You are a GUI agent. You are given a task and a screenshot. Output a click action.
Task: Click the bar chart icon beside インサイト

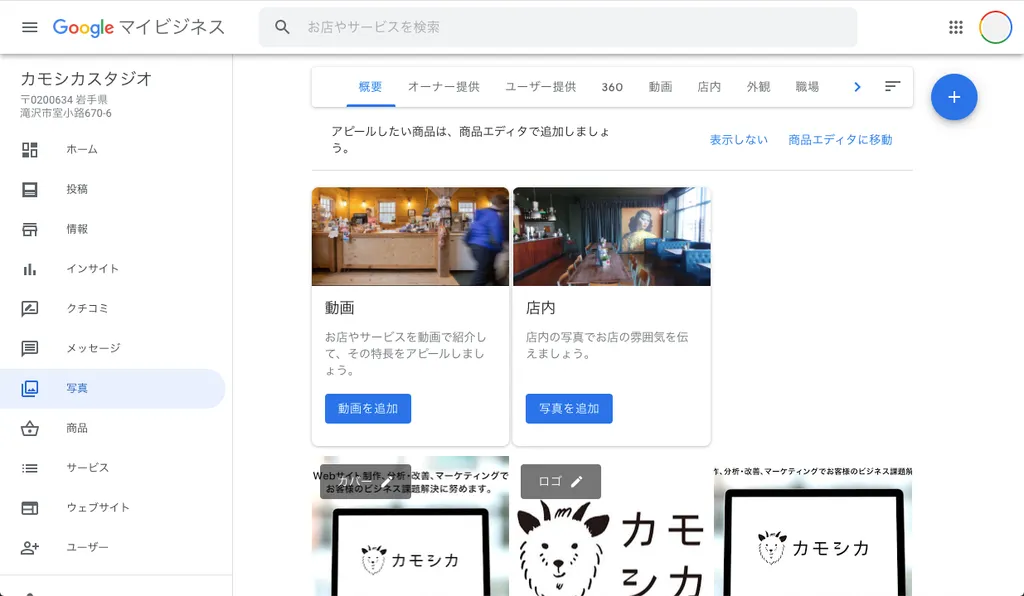pyautogui.click(x=29, y=269)
